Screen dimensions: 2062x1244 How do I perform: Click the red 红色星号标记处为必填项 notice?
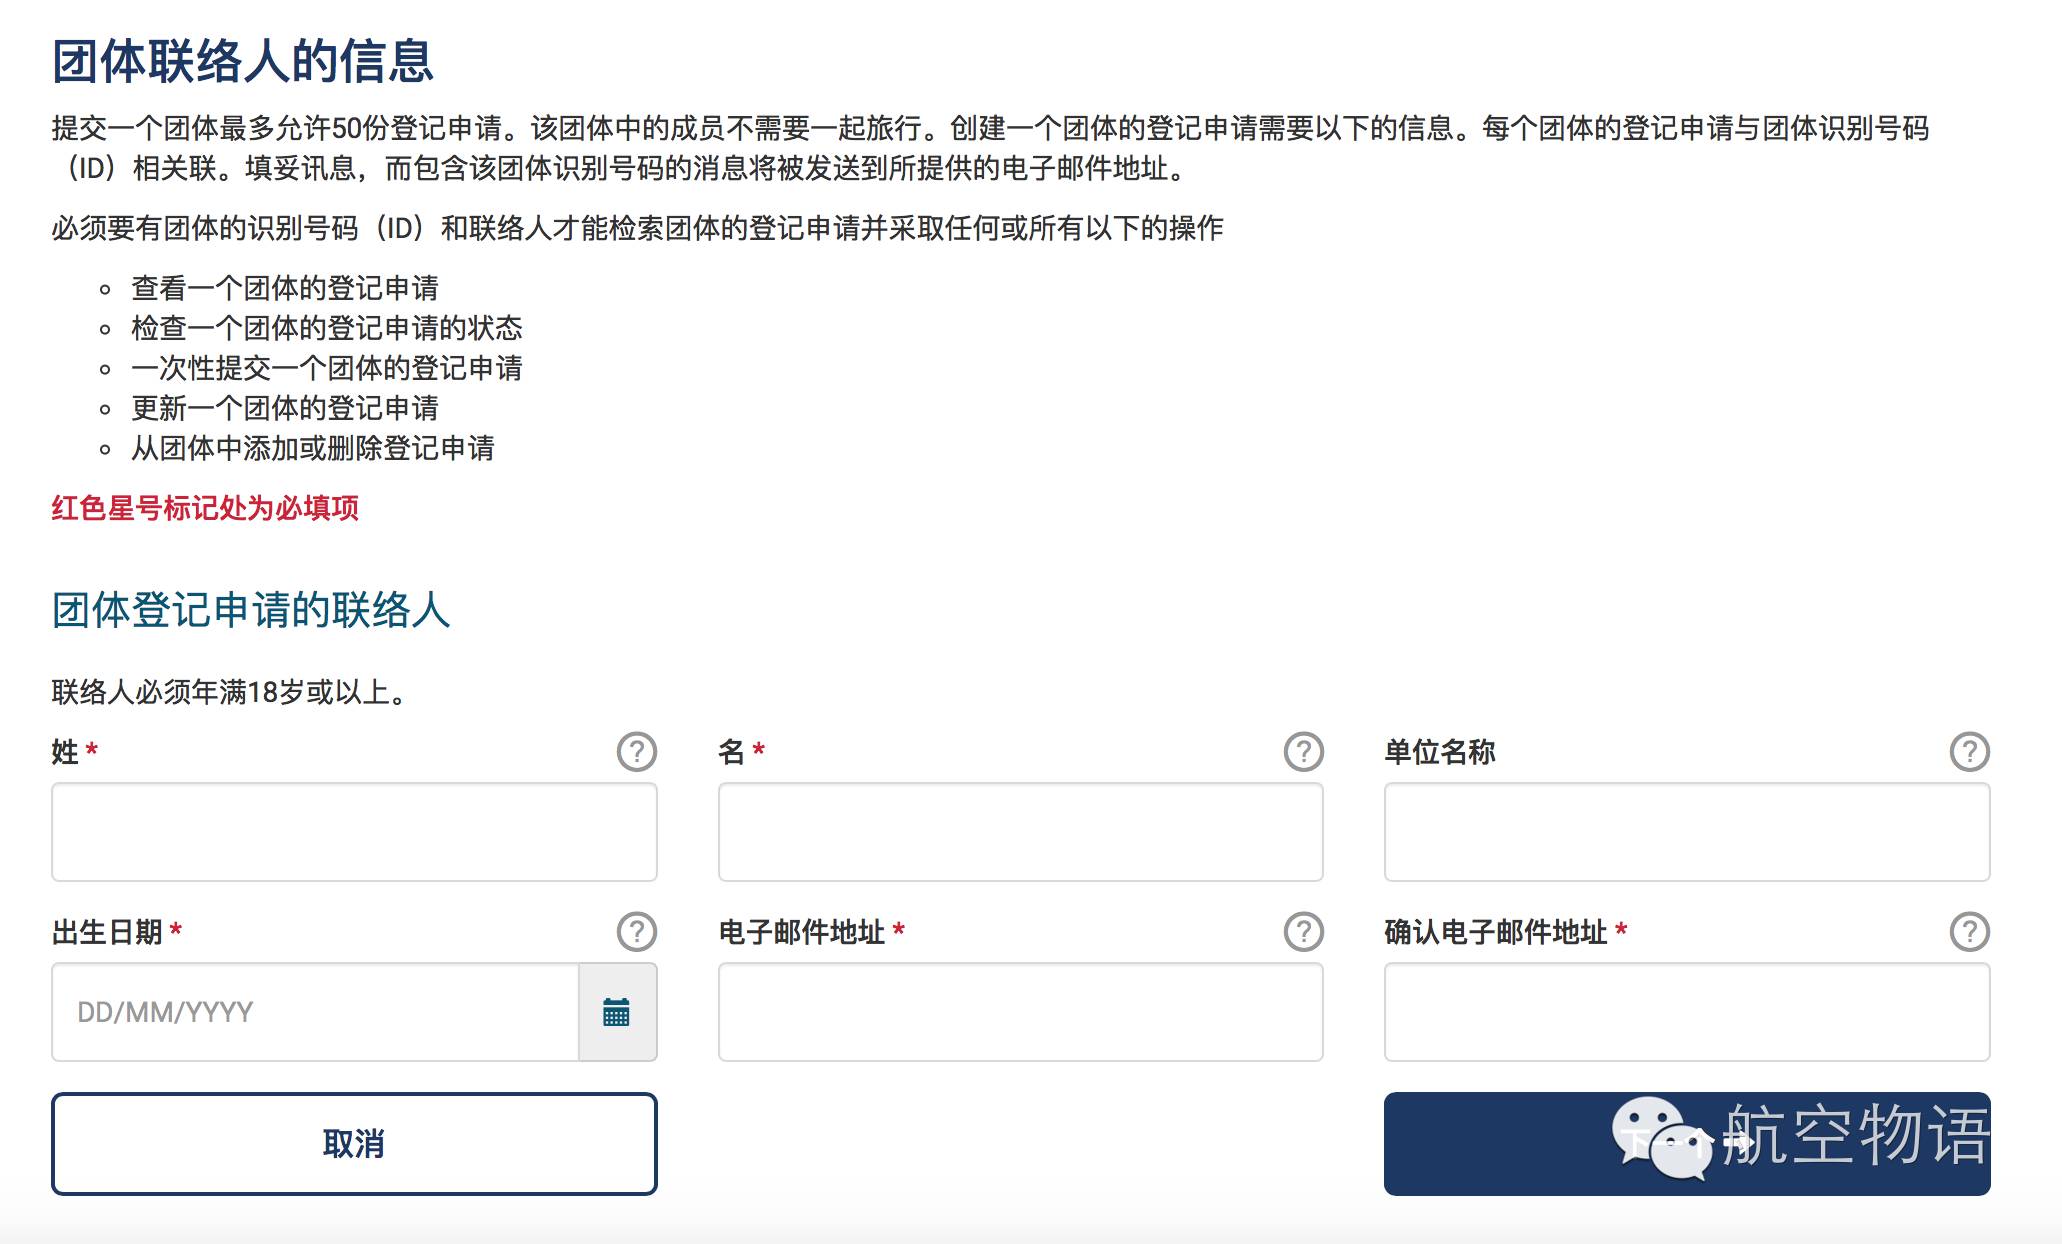[205, 508]
